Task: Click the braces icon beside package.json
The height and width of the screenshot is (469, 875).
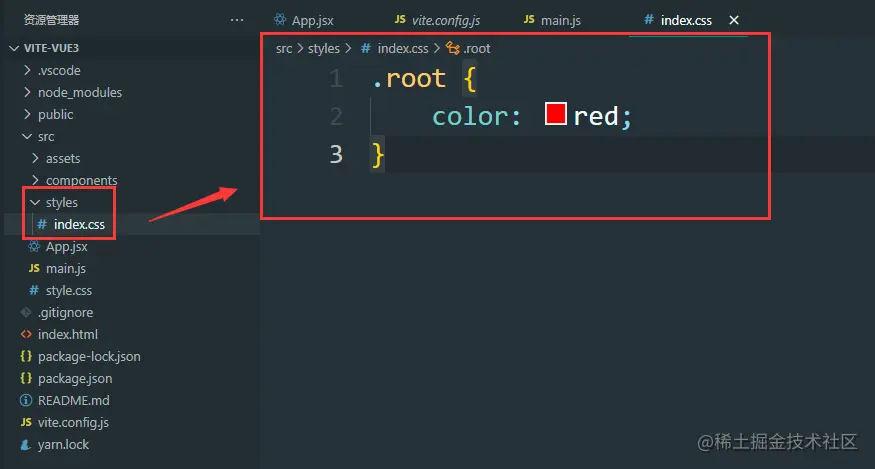Action: click(26, 378)
